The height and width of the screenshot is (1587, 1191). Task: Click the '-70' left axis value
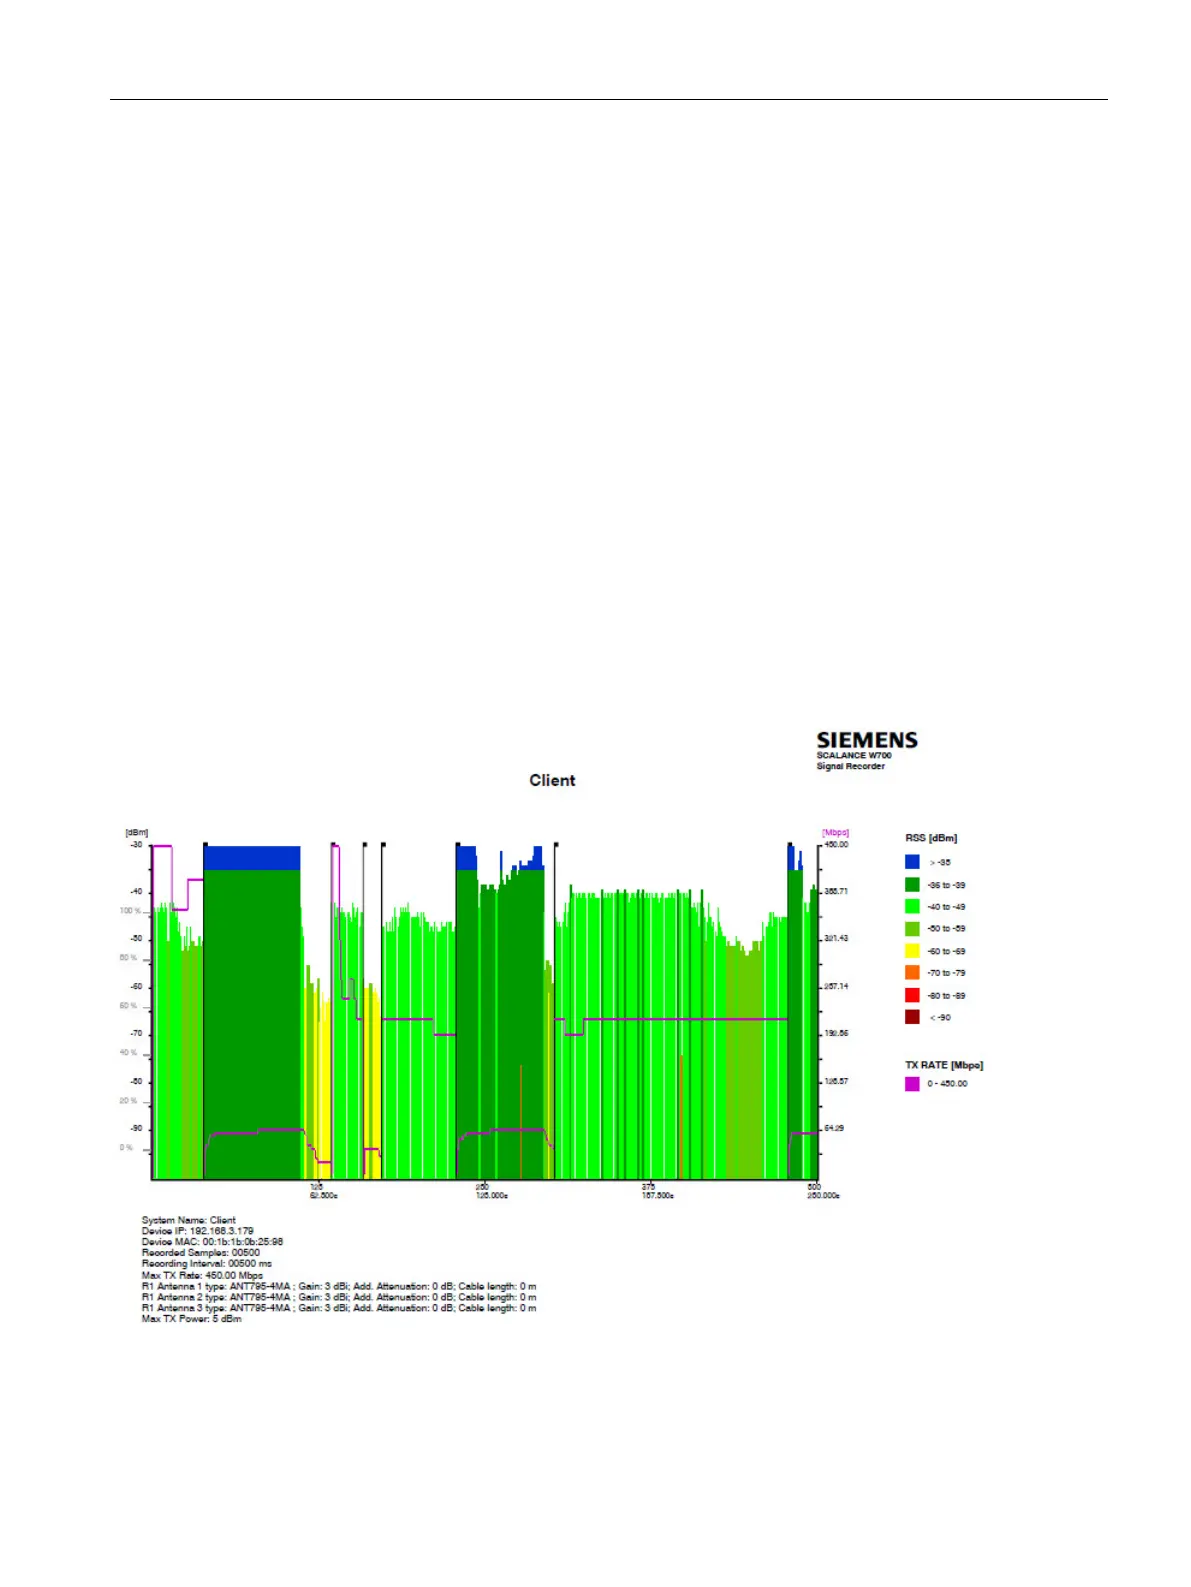136,1034
